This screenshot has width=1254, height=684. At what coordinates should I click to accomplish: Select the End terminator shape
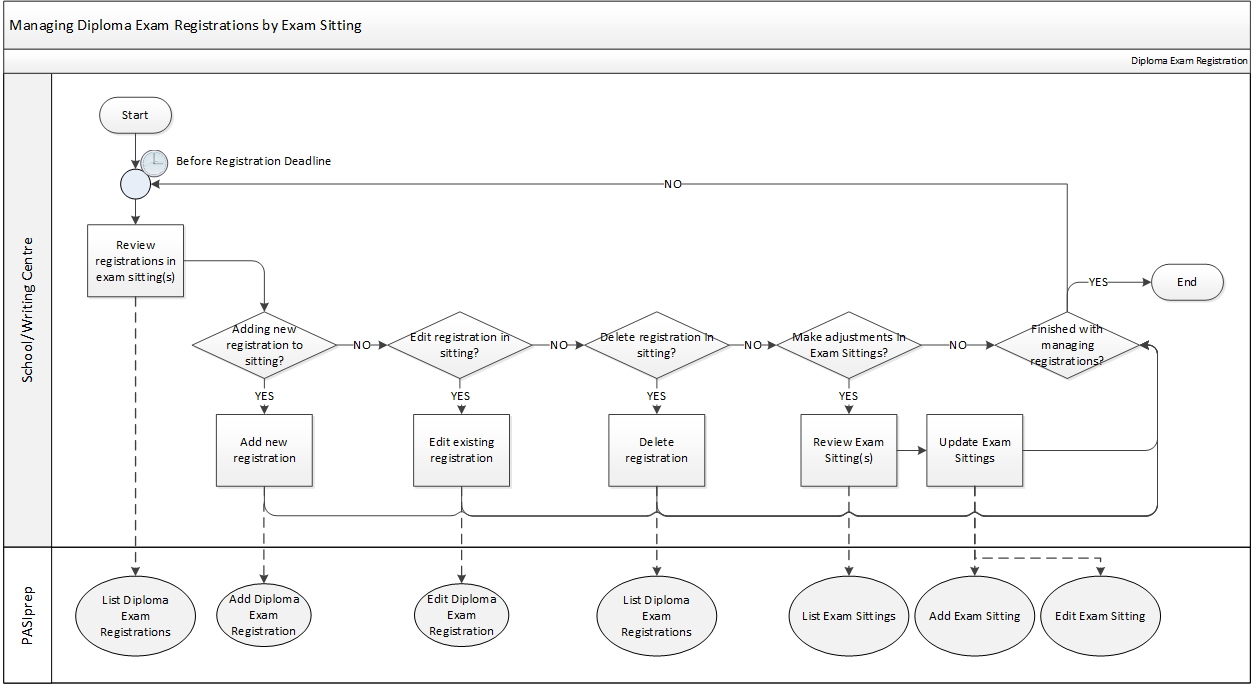(1187, 282)
